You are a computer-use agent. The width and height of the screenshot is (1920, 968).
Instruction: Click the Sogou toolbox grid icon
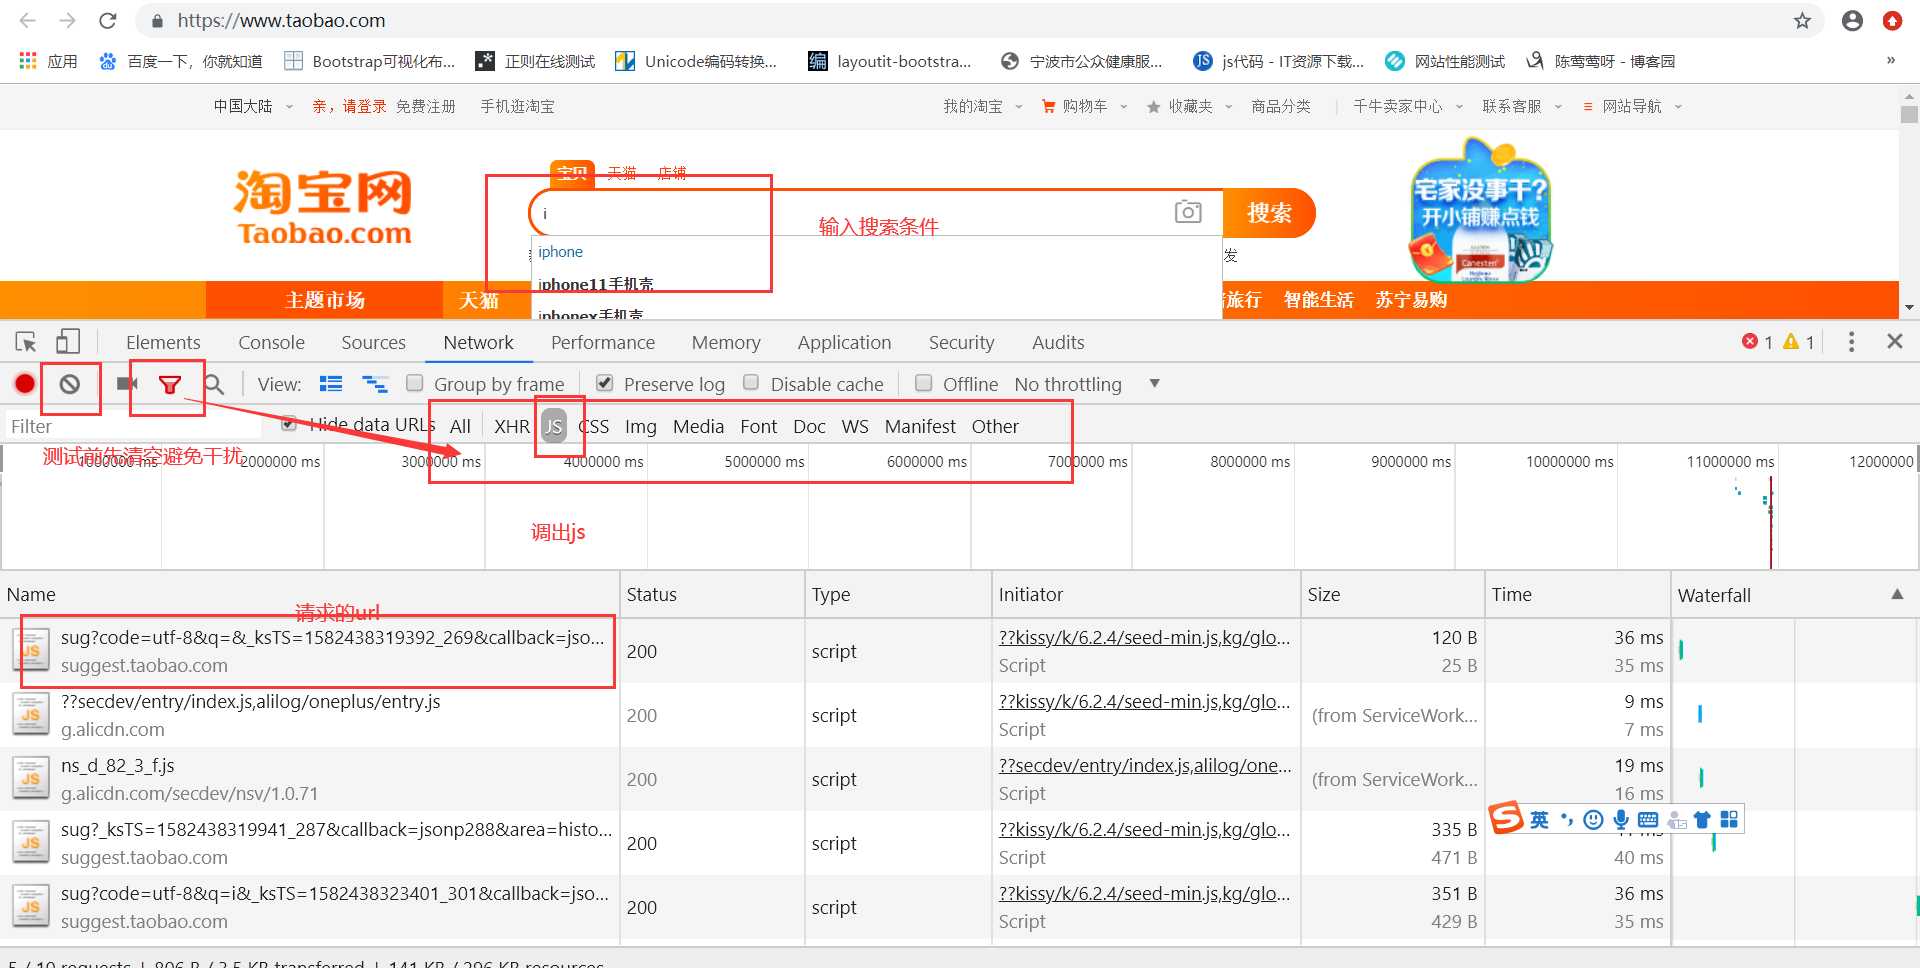[x=1729, y=820]
